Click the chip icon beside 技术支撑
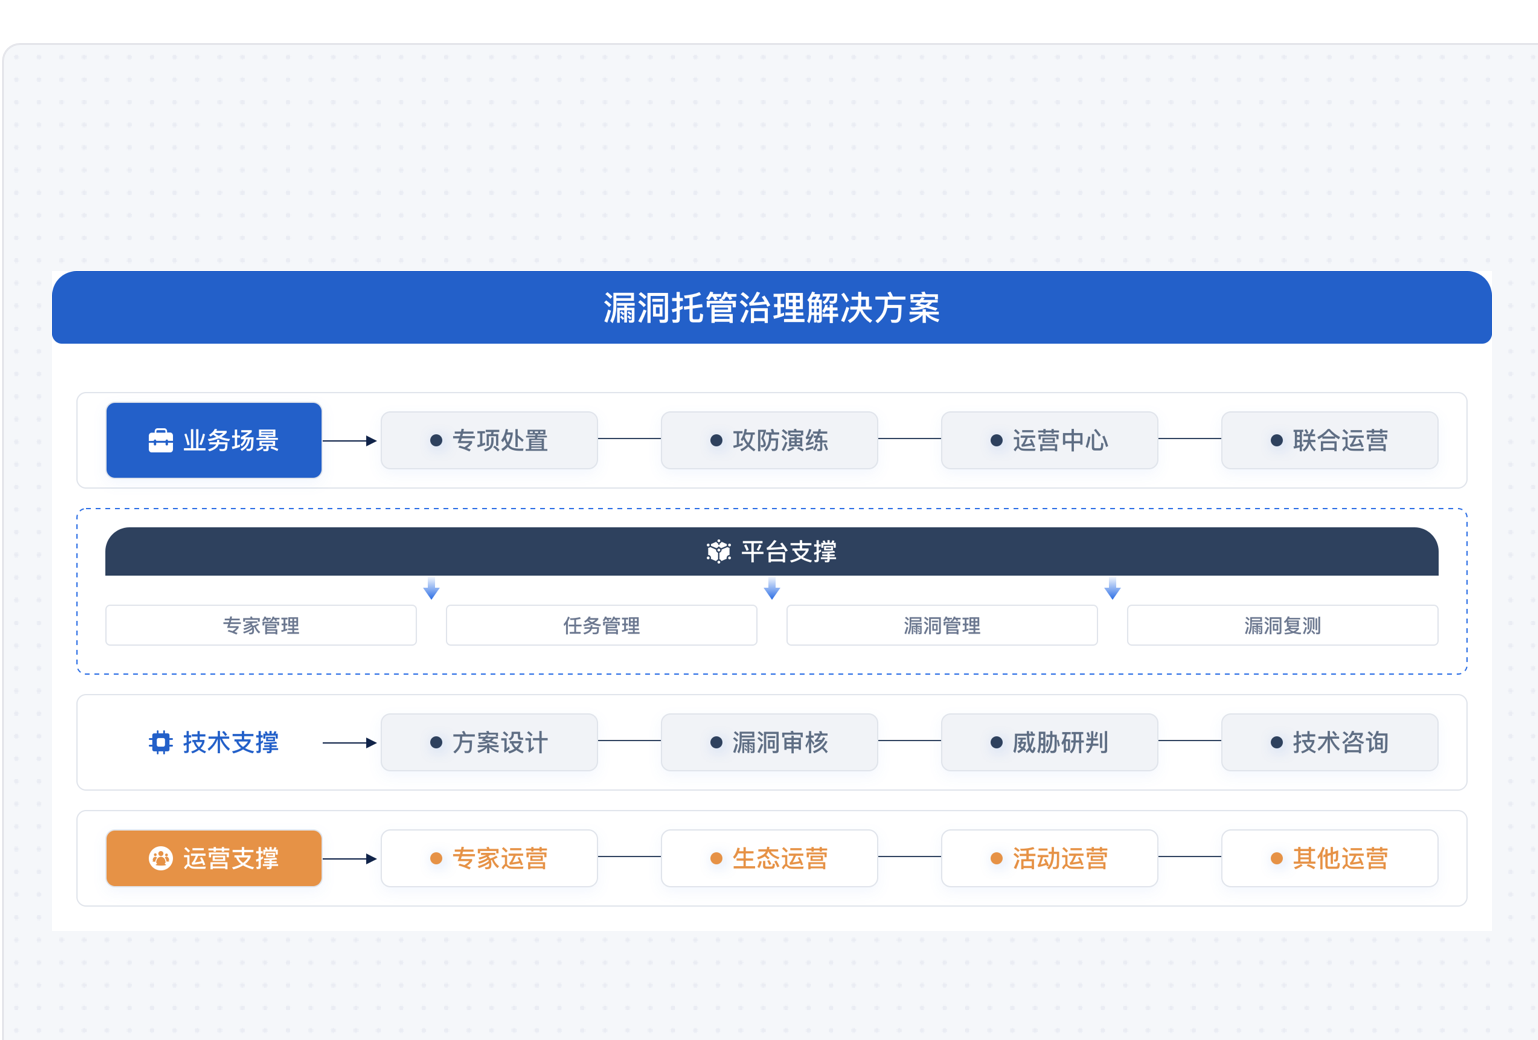Screen dimensions: 1538x1040 [160, 743]
